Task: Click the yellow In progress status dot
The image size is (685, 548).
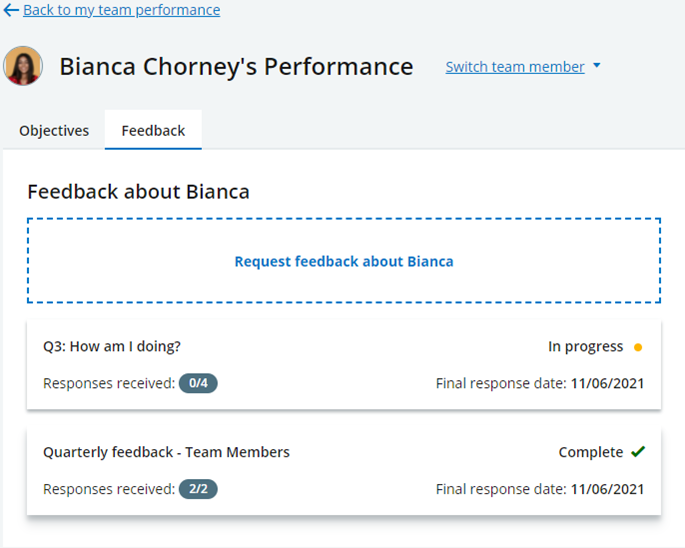Action: [638, 347]
